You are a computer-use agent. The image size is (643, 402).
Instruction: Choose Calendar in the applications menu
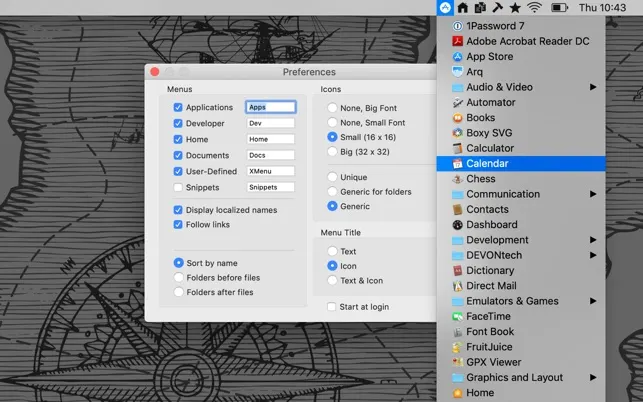(521, 164)
